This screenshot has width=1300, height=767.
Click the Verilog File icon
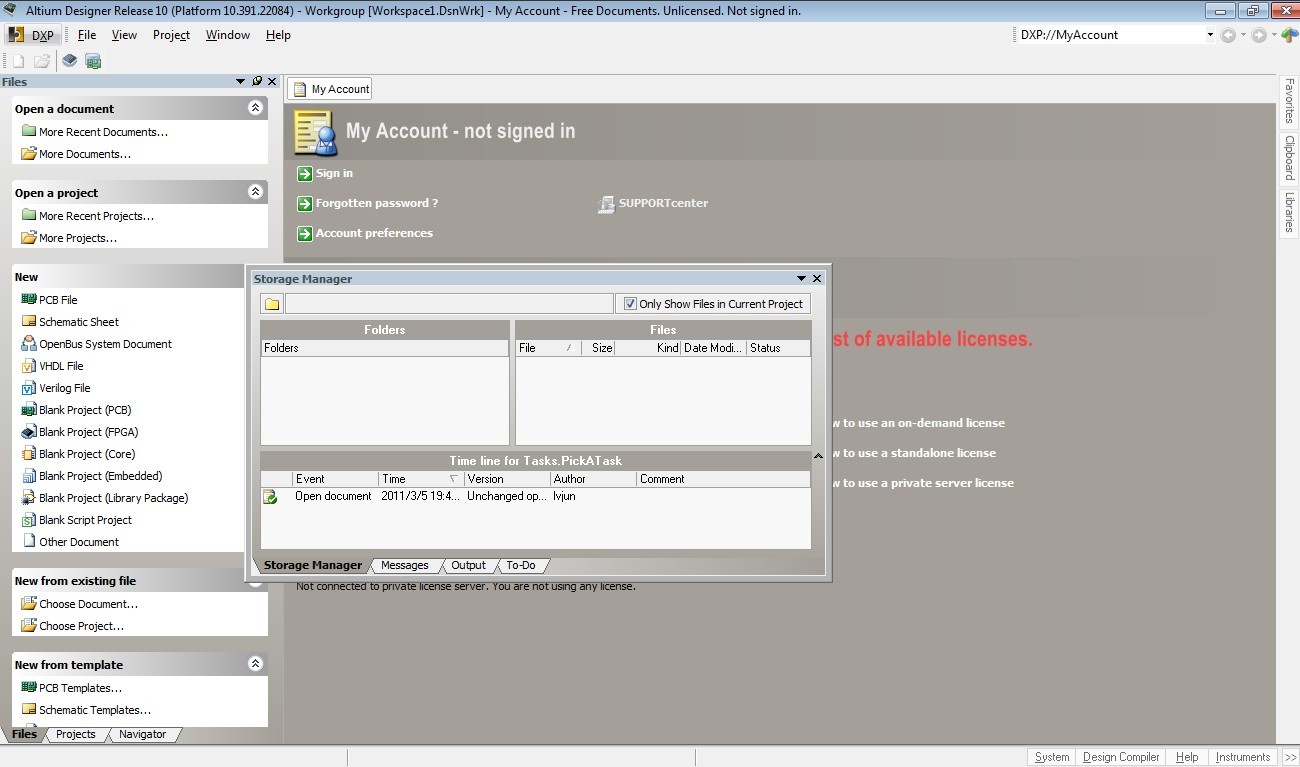(29, 387)
